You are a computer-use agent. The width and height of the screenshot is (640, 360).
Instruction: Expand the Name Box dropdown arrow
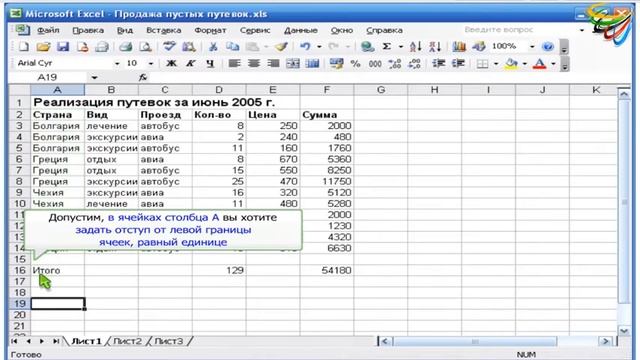[x=94, y=77]
